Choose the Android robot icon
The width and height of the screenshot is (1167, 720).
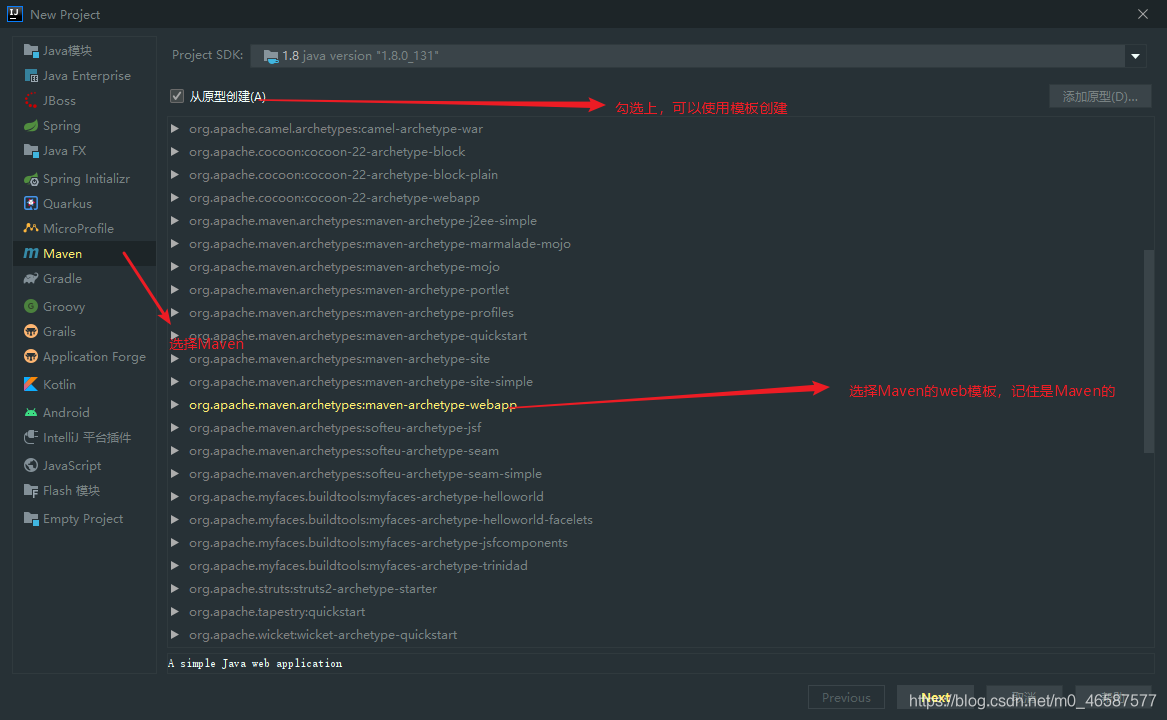tap(31, 412)
